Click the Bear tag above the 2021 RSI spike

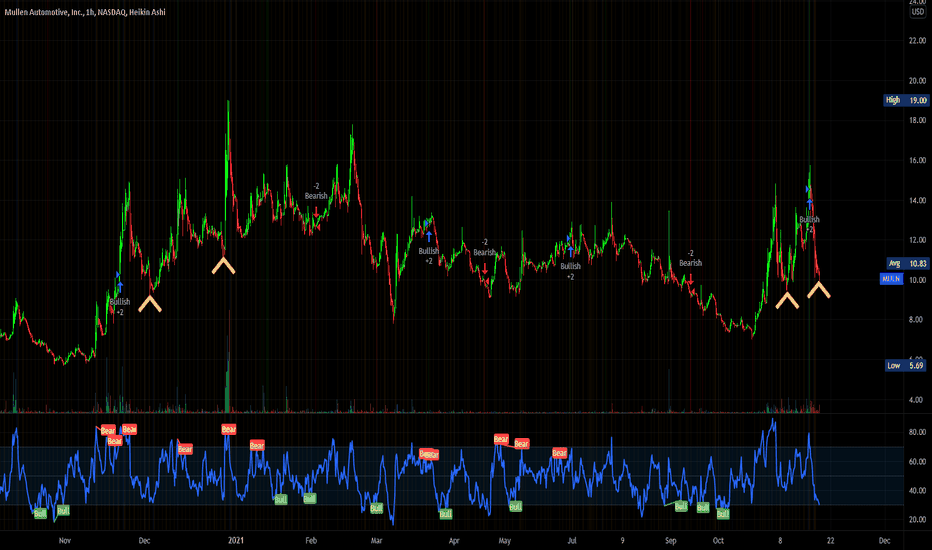pos(229,429)
